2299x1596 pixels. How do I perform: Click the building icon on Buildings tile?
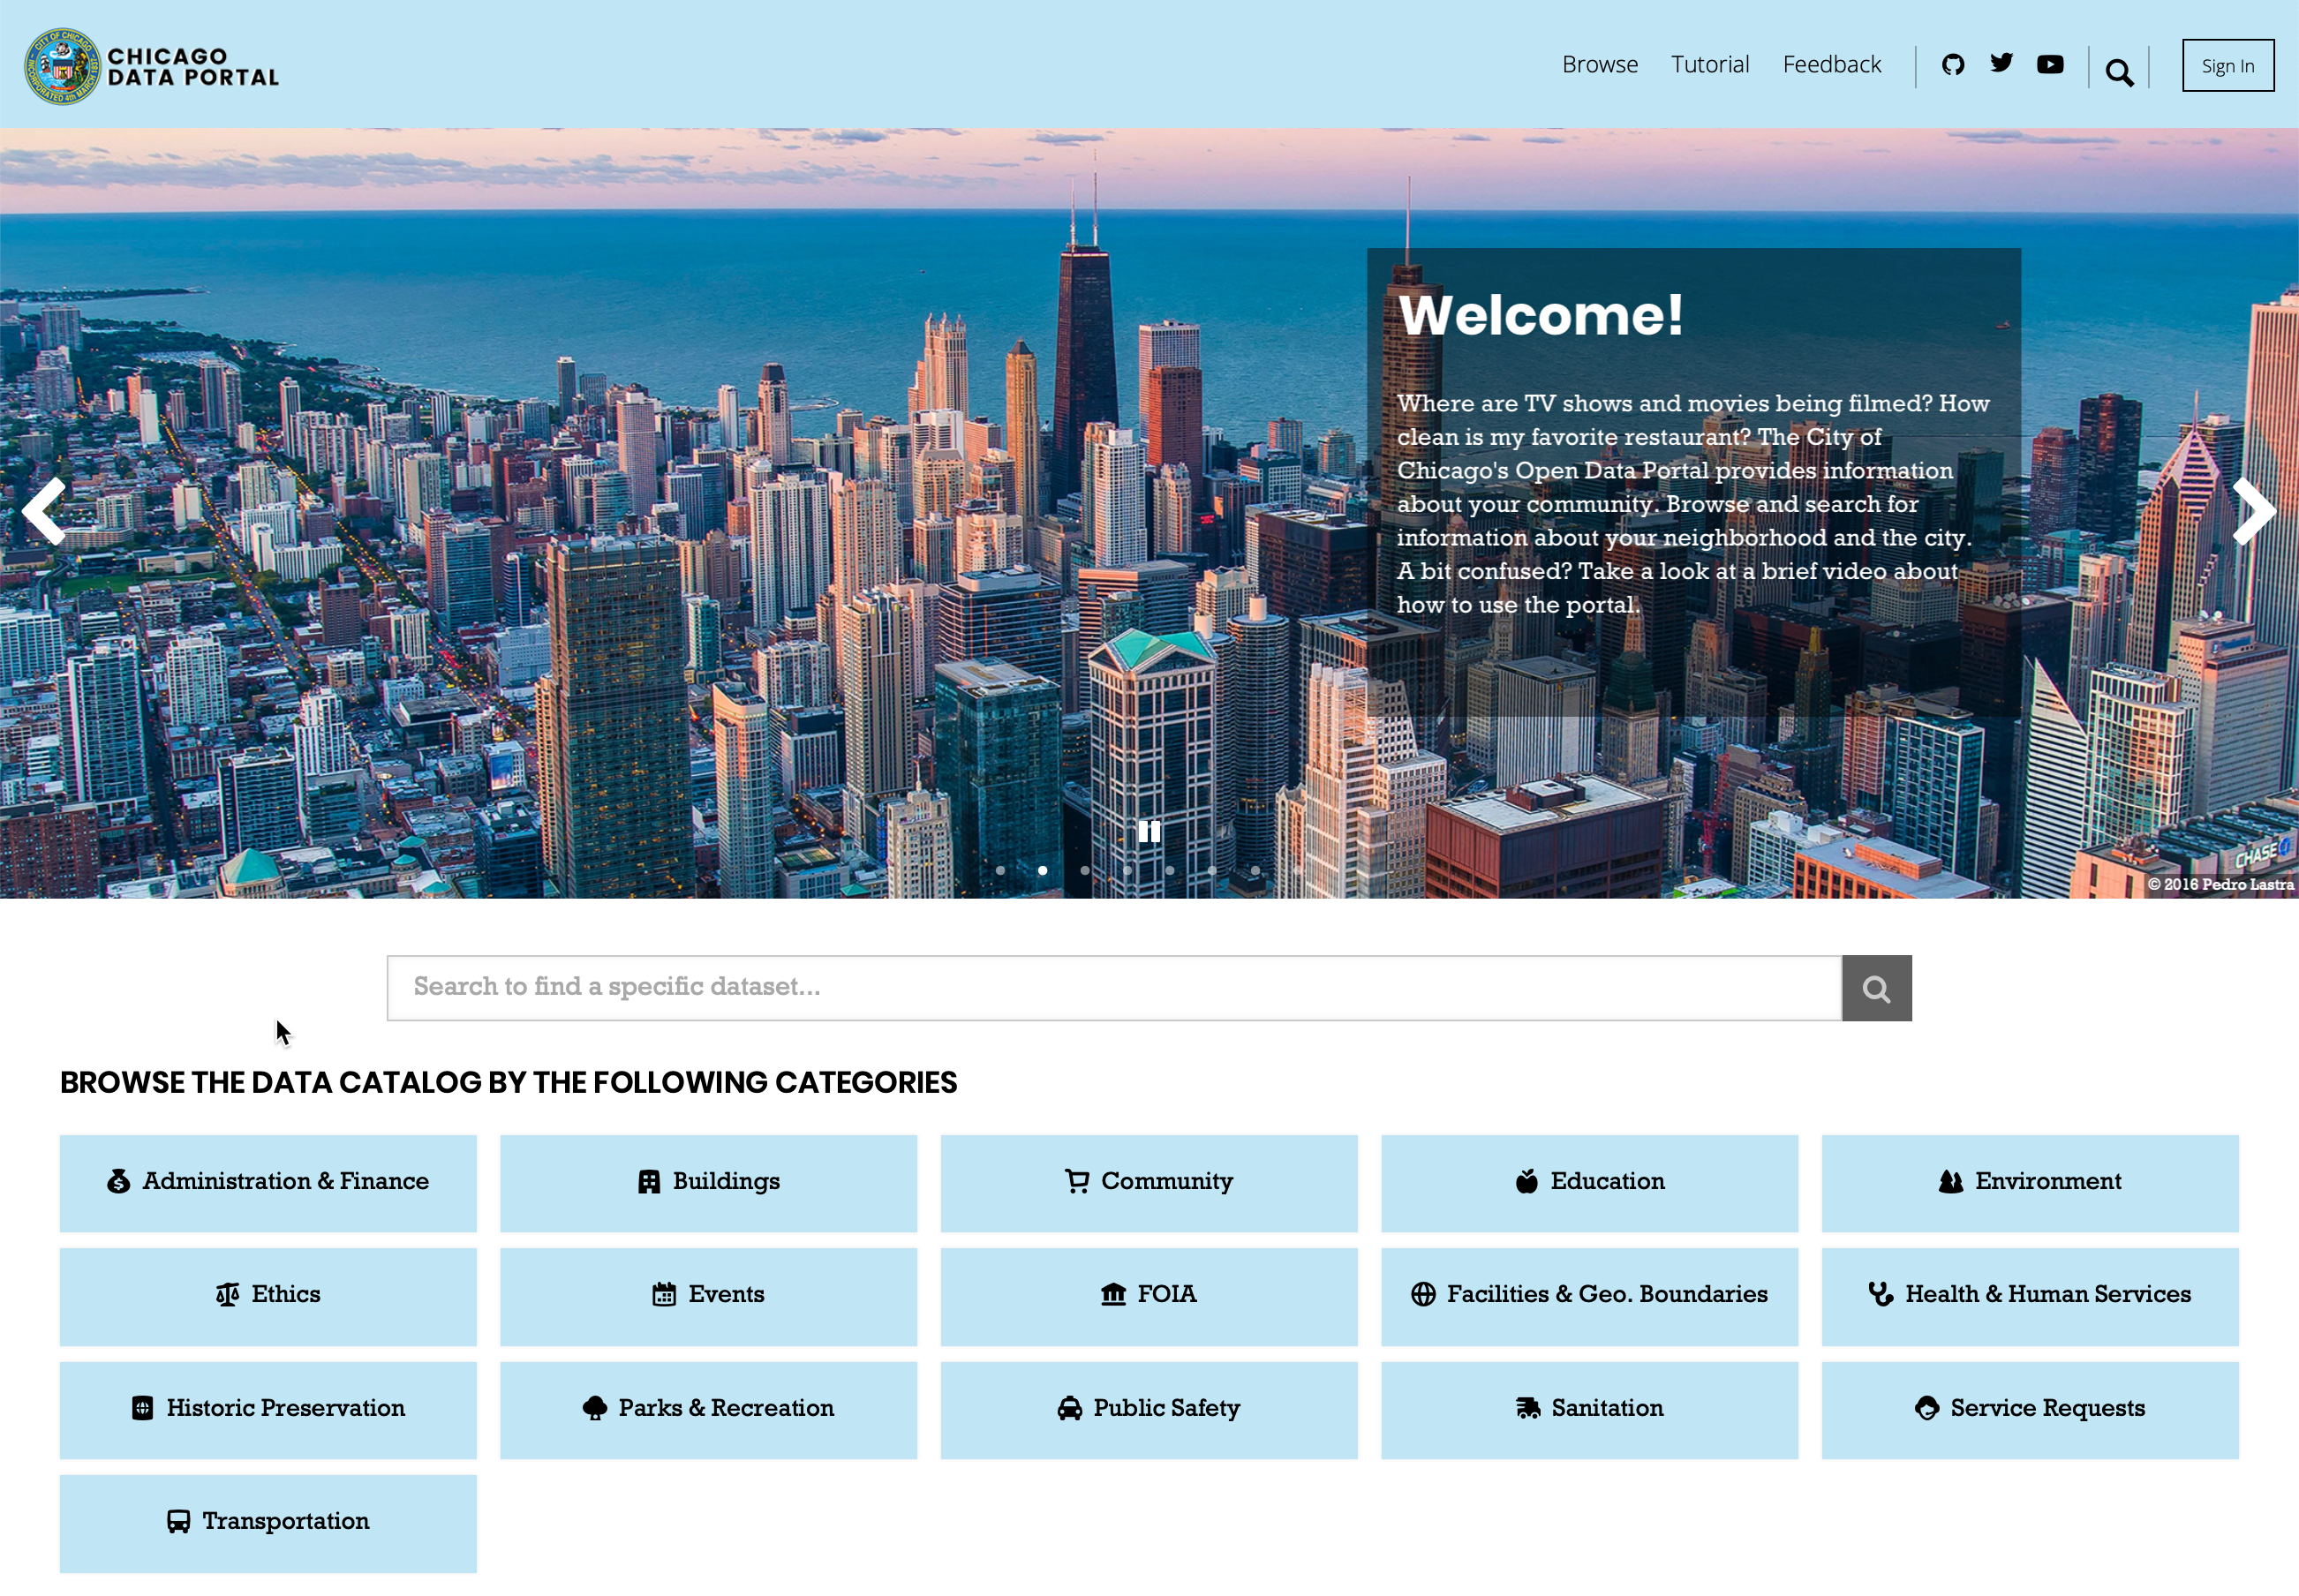[x=649, y=1182]
